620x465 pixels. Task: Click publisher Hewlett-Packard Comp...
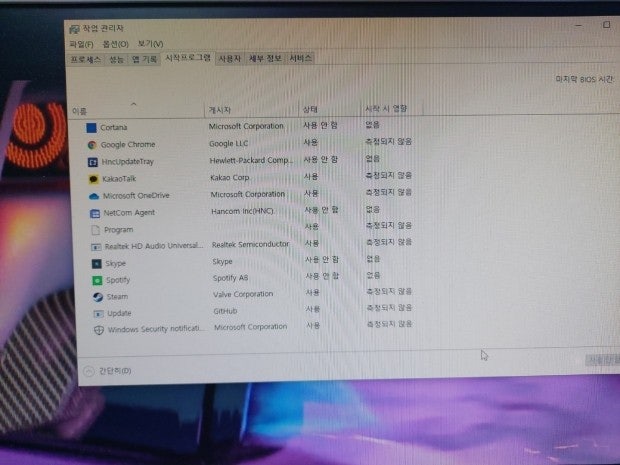pyautogui.click(x=251, y=161)
